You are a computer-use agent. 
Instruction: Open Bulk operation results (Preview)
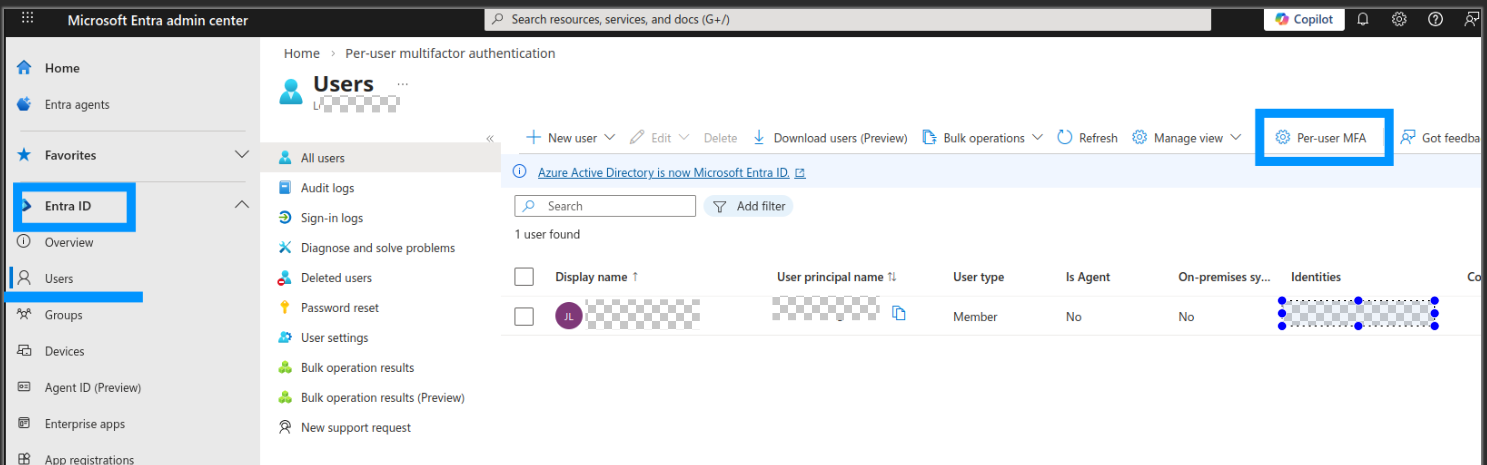(381, 398)
